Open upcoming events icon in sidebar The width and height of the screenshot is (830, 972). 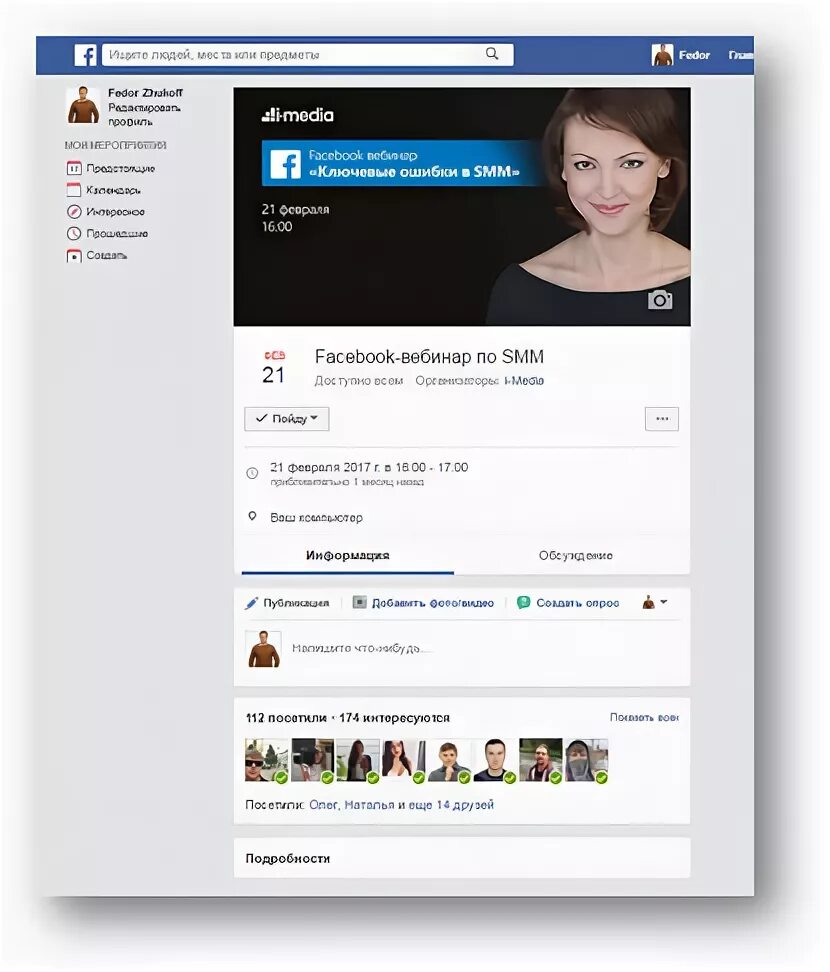click(74, 168)
